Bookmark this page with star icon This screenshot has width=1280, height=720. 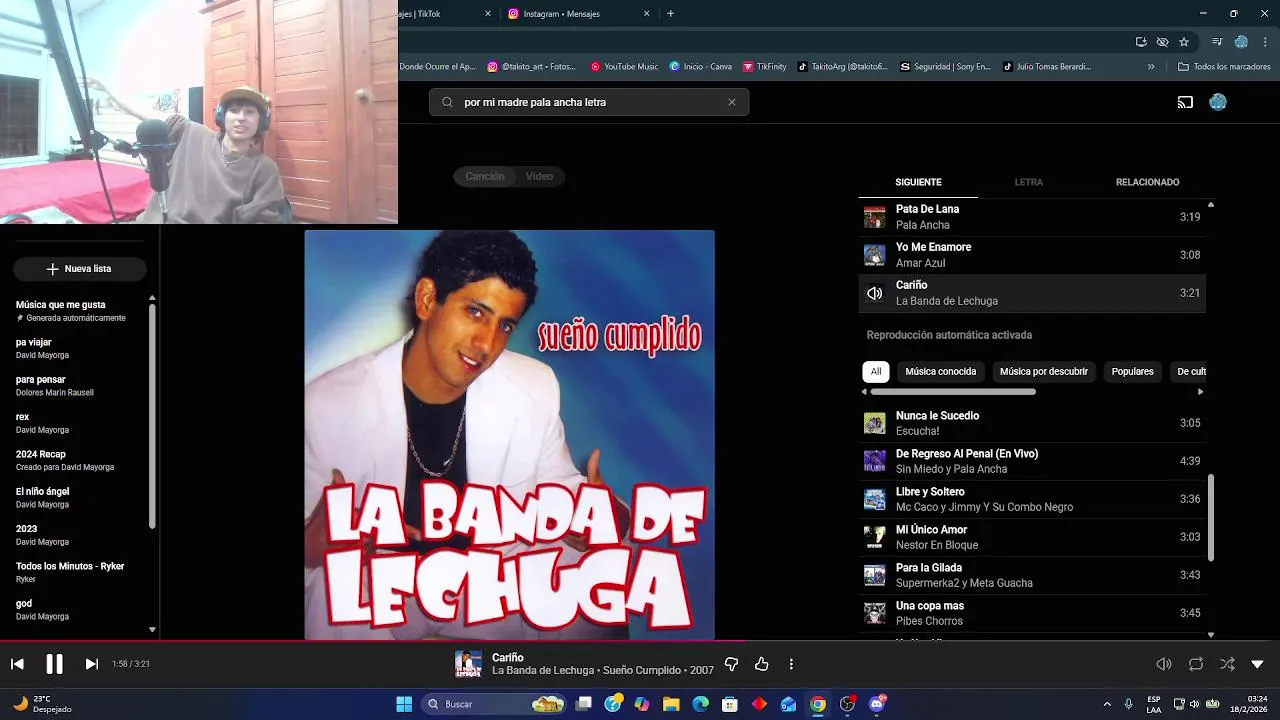coord(1184,42)
